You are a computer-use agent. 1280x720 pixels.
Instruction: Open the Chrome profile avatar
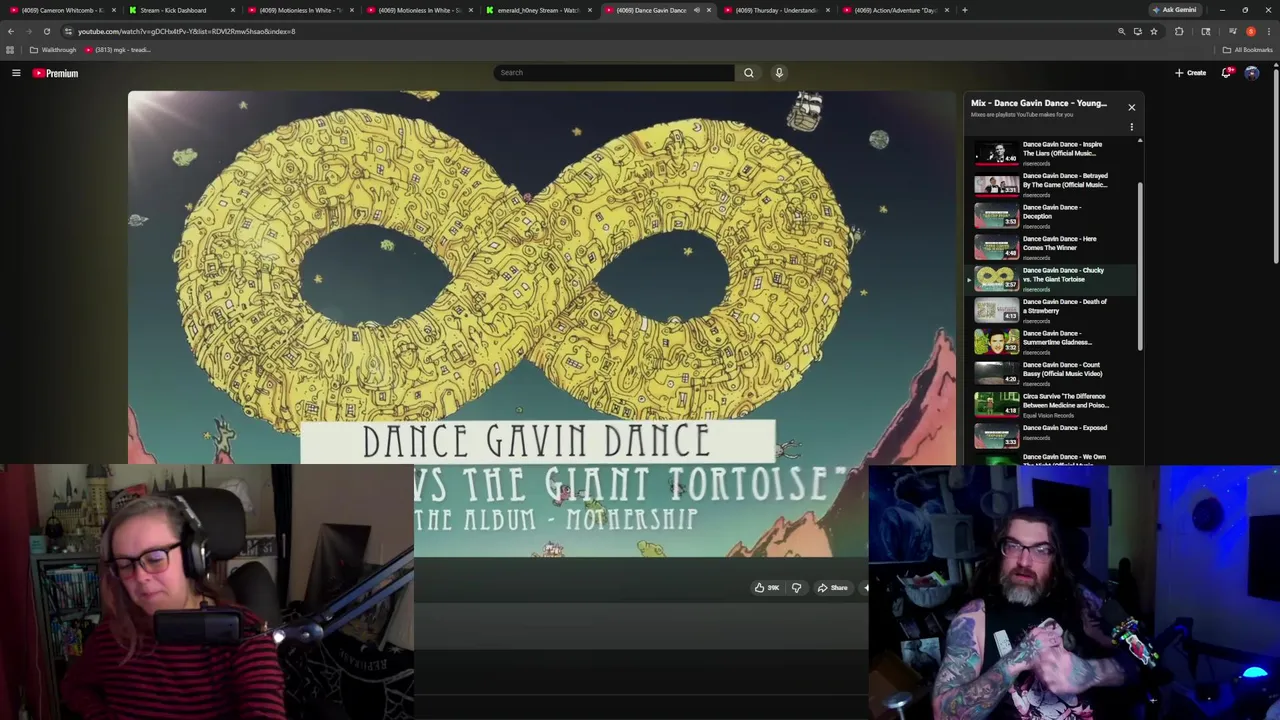pos(1250,31)
